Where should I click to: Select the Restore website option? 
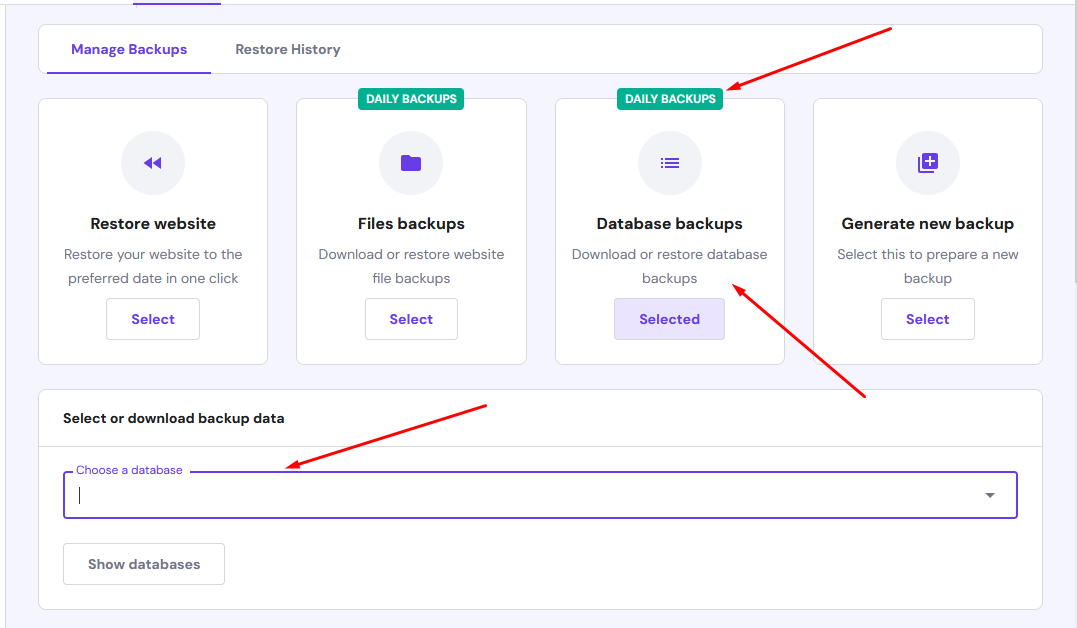pyautogui.click(x=153, y=319)
